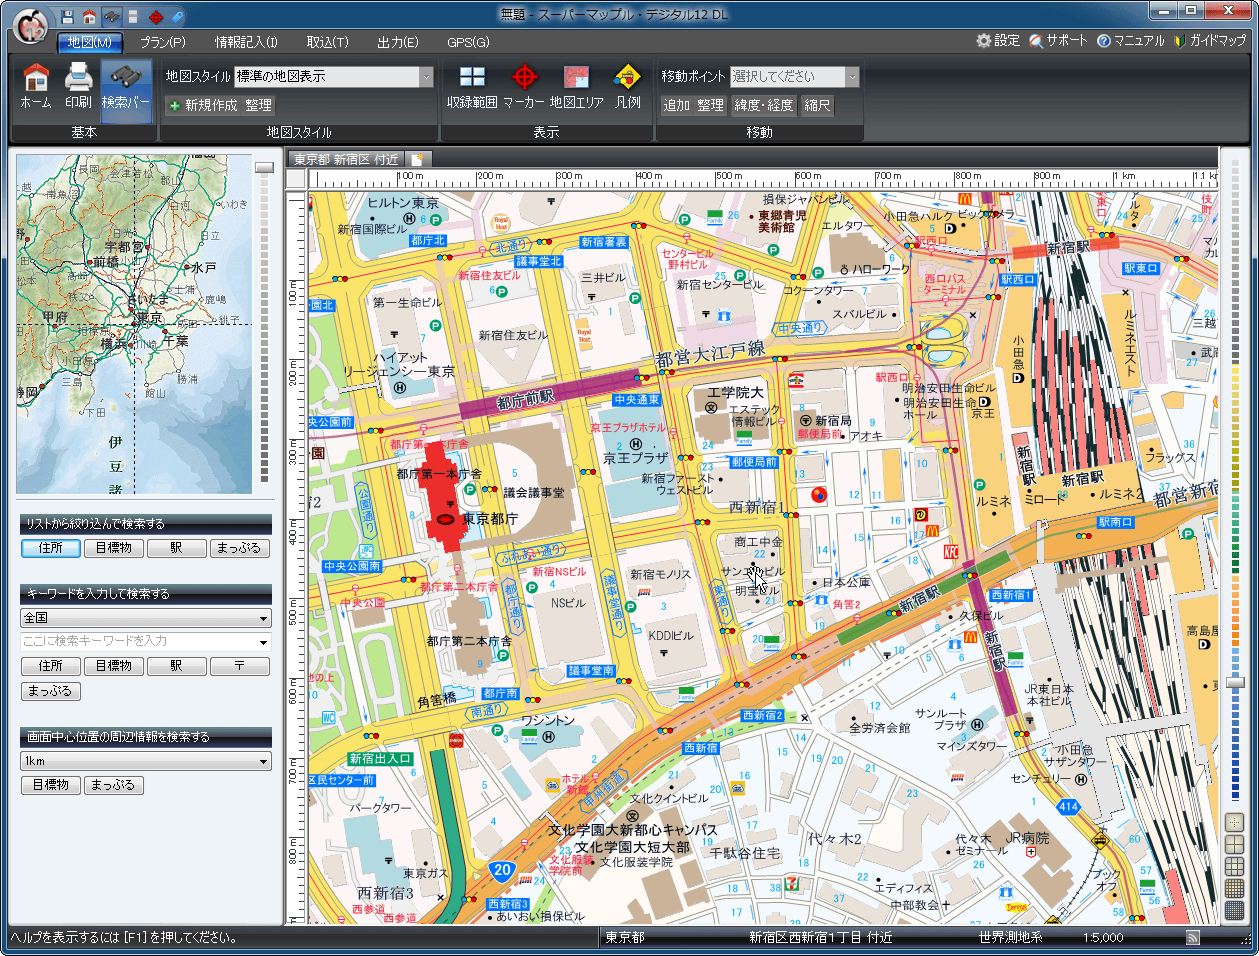The image size is (1259, 956).
Task: Open the ガイドマップ guide map
Action: coord(1210,41)
